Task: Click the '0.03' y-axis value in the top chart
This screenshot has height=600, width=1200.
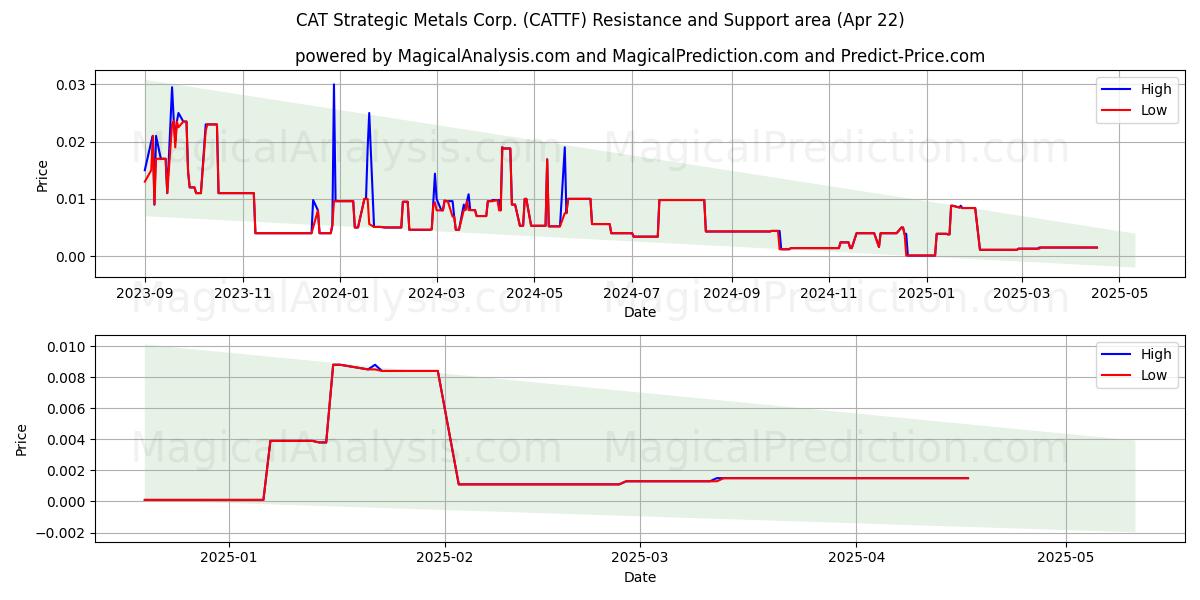Action: tap(72, 85)
